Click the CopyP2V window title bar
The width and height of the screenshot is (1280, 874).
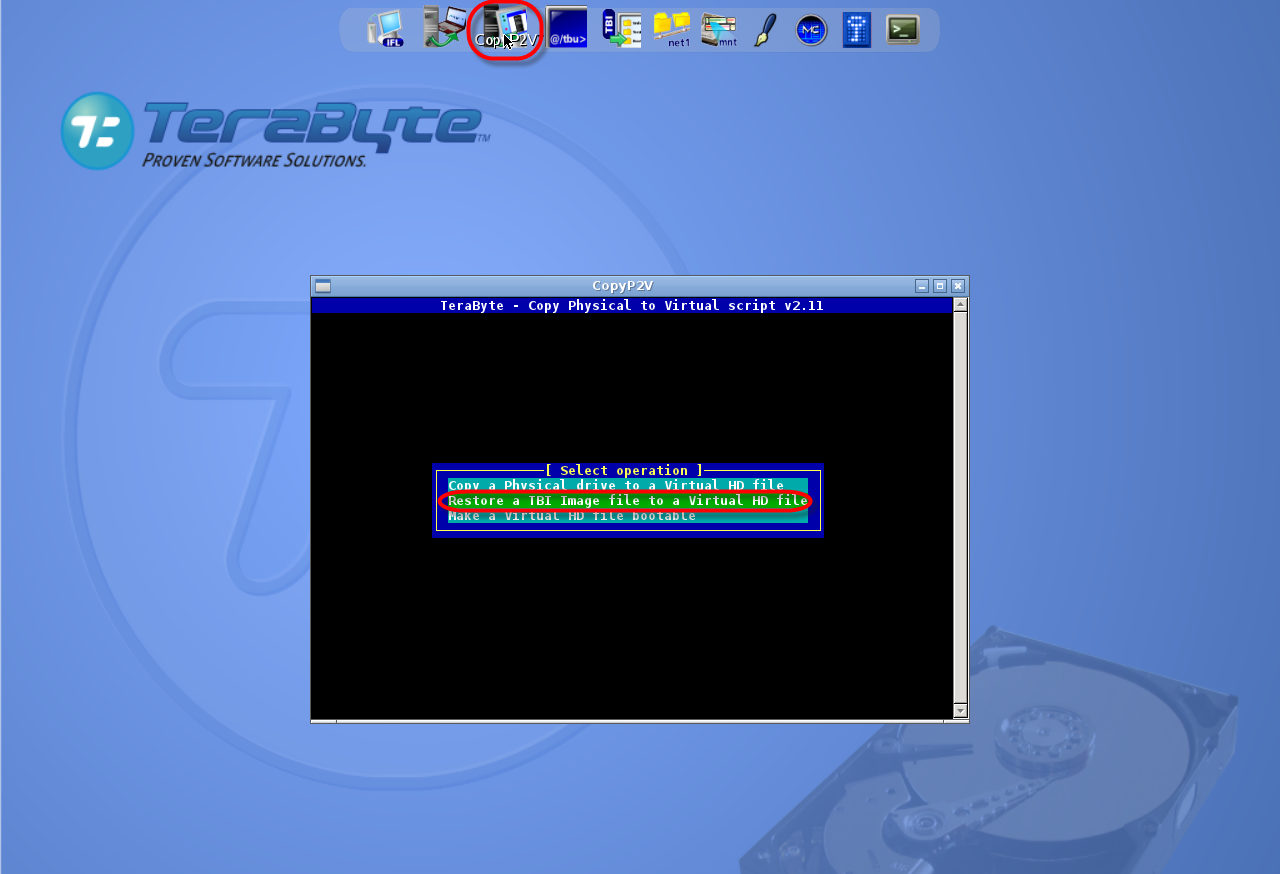(x=622, y=286)
